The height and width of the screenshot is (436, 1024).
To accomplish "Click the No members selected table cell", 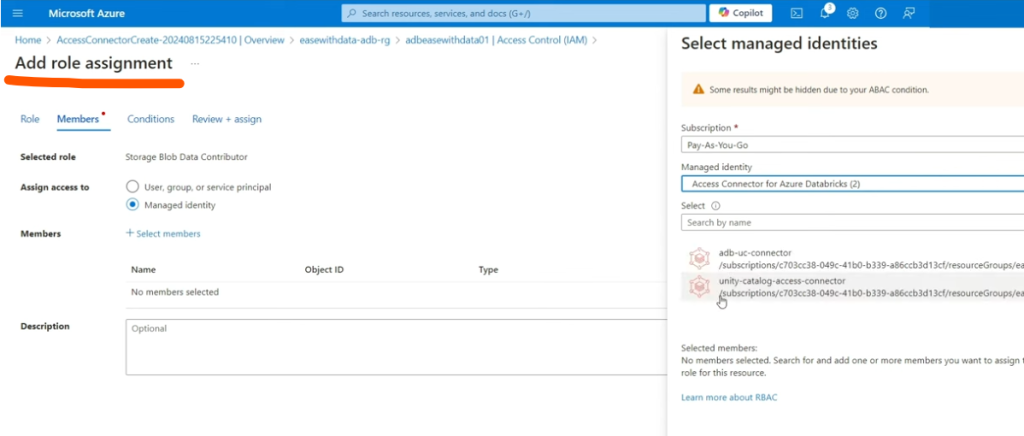I will point(175,292).
